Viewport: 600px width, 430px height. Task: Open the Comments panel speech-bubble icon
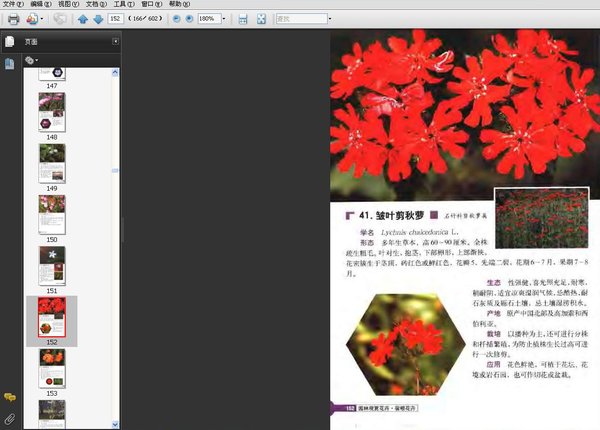pos(10,397)
